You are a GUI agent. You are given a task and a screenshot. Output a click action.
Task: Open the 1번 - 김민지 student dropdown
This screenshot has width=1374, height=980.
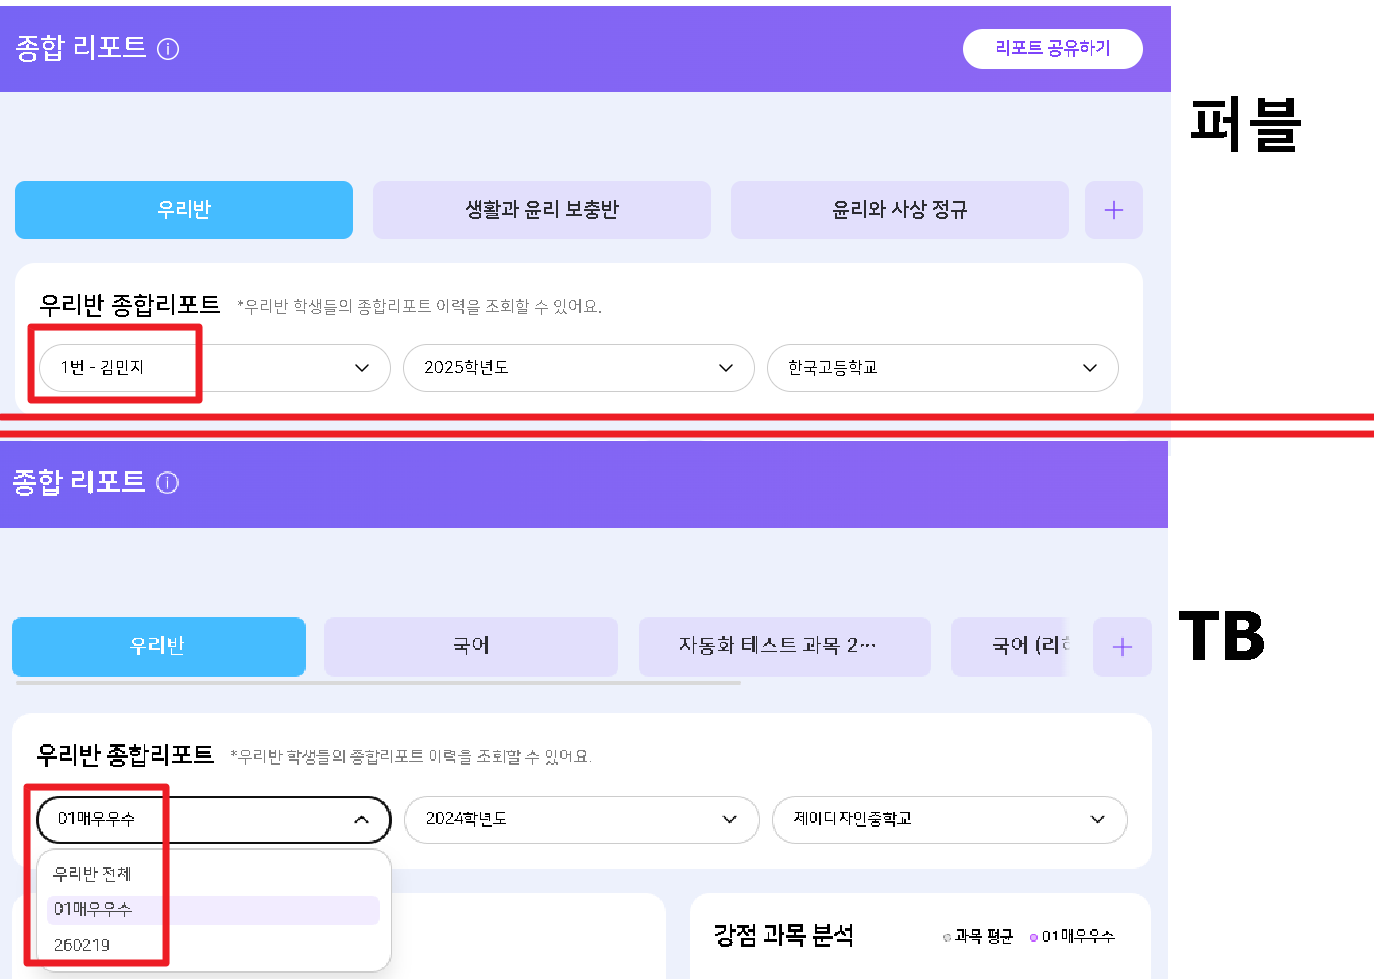[x=213, y=368]
